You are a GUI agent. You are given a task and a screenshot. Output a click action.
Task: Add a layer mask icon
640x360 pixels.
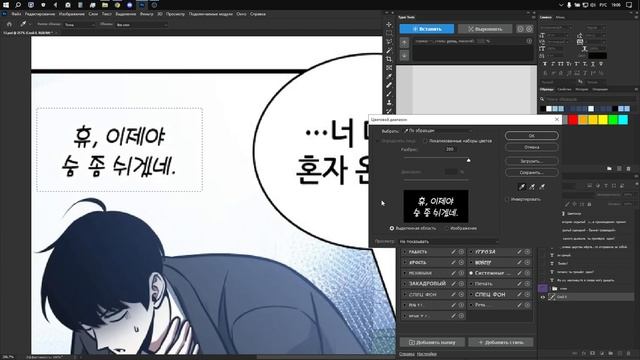(593, 353)
